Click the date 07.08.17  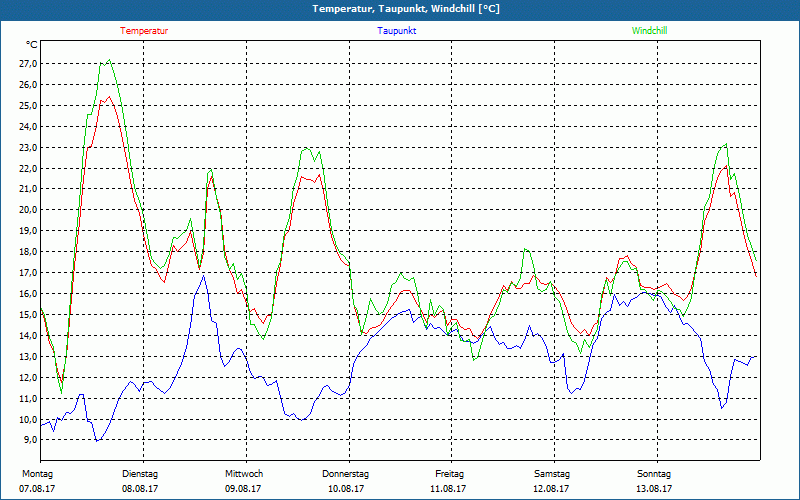point(37,489)
